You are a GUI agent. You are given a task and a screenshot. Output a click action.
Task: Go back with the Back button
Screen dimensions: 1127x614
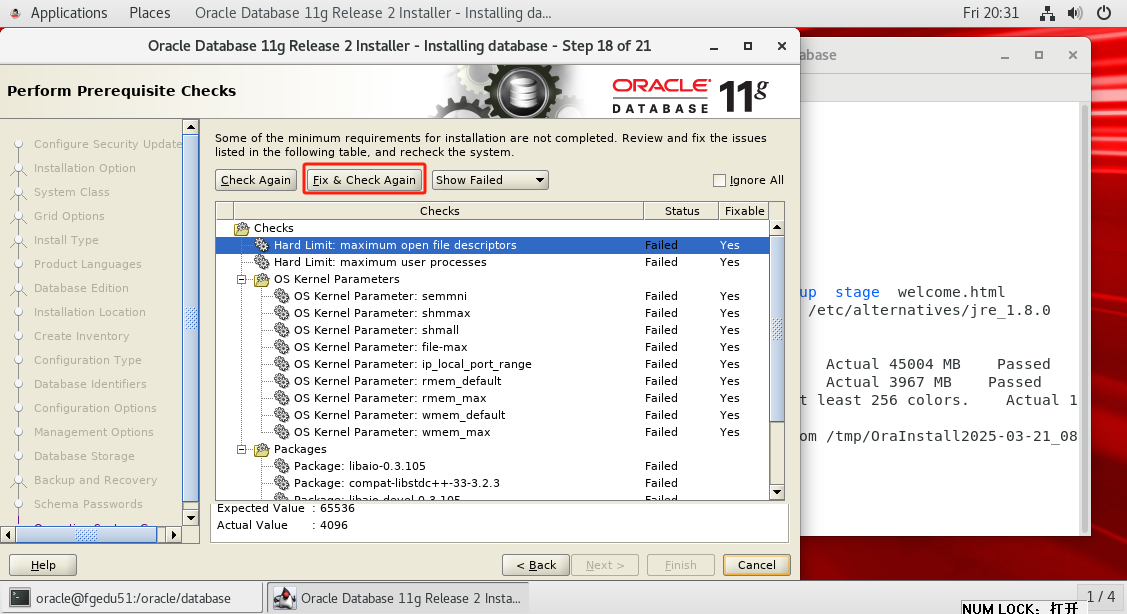pos(536,565)
